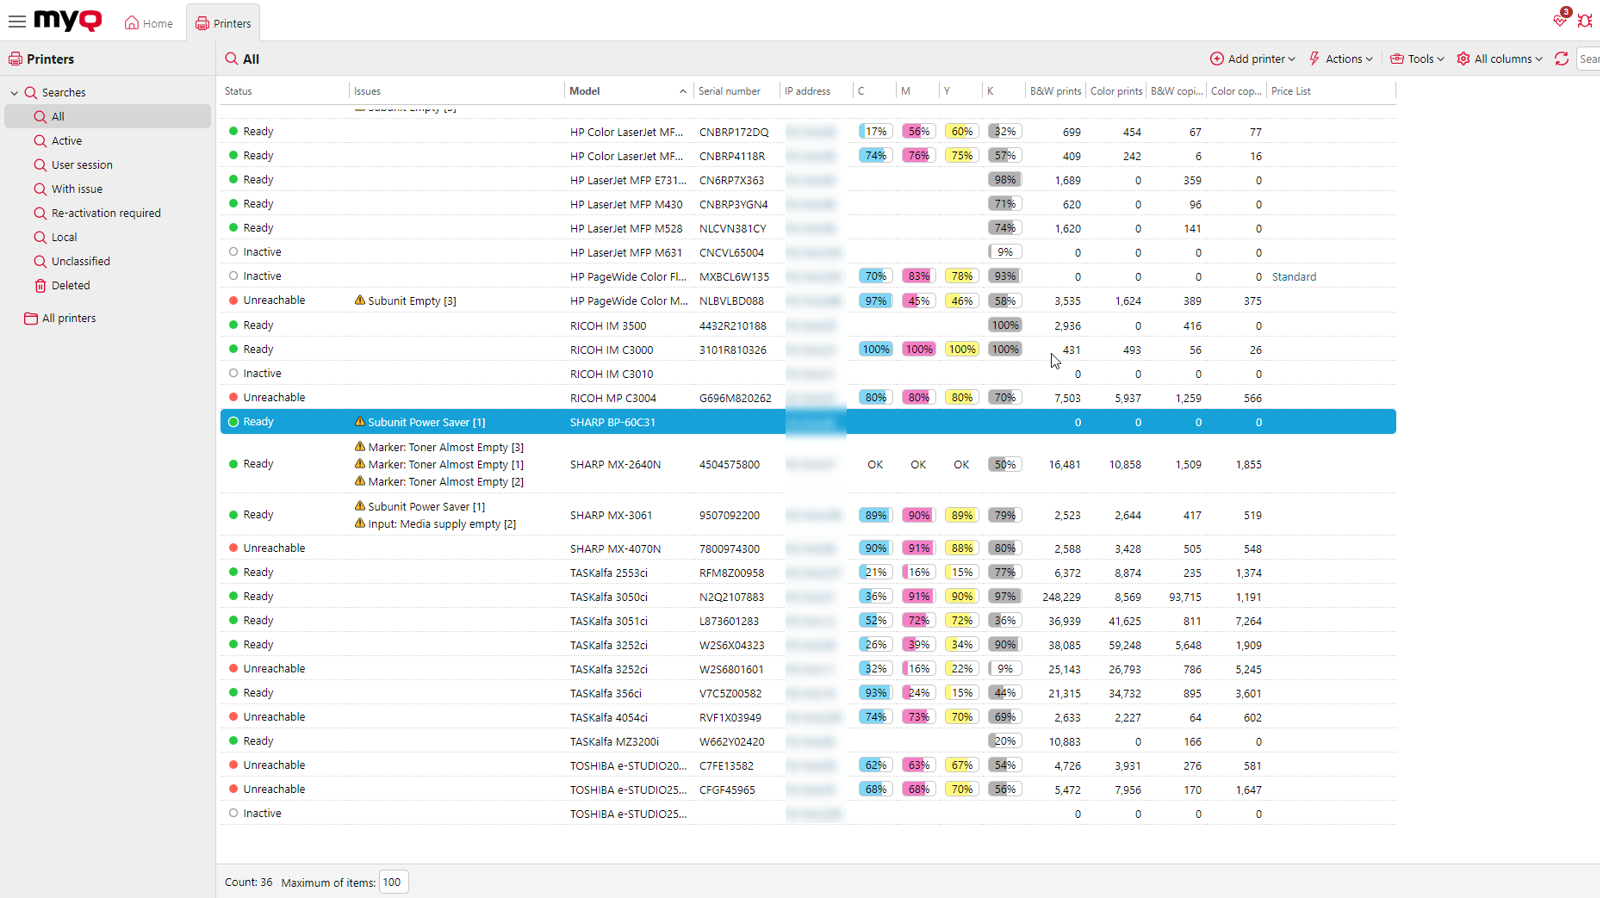Click Inactive status circle for RICOH IM C3010
Viewport: 1600px width, 898px height.
(233, 373)
